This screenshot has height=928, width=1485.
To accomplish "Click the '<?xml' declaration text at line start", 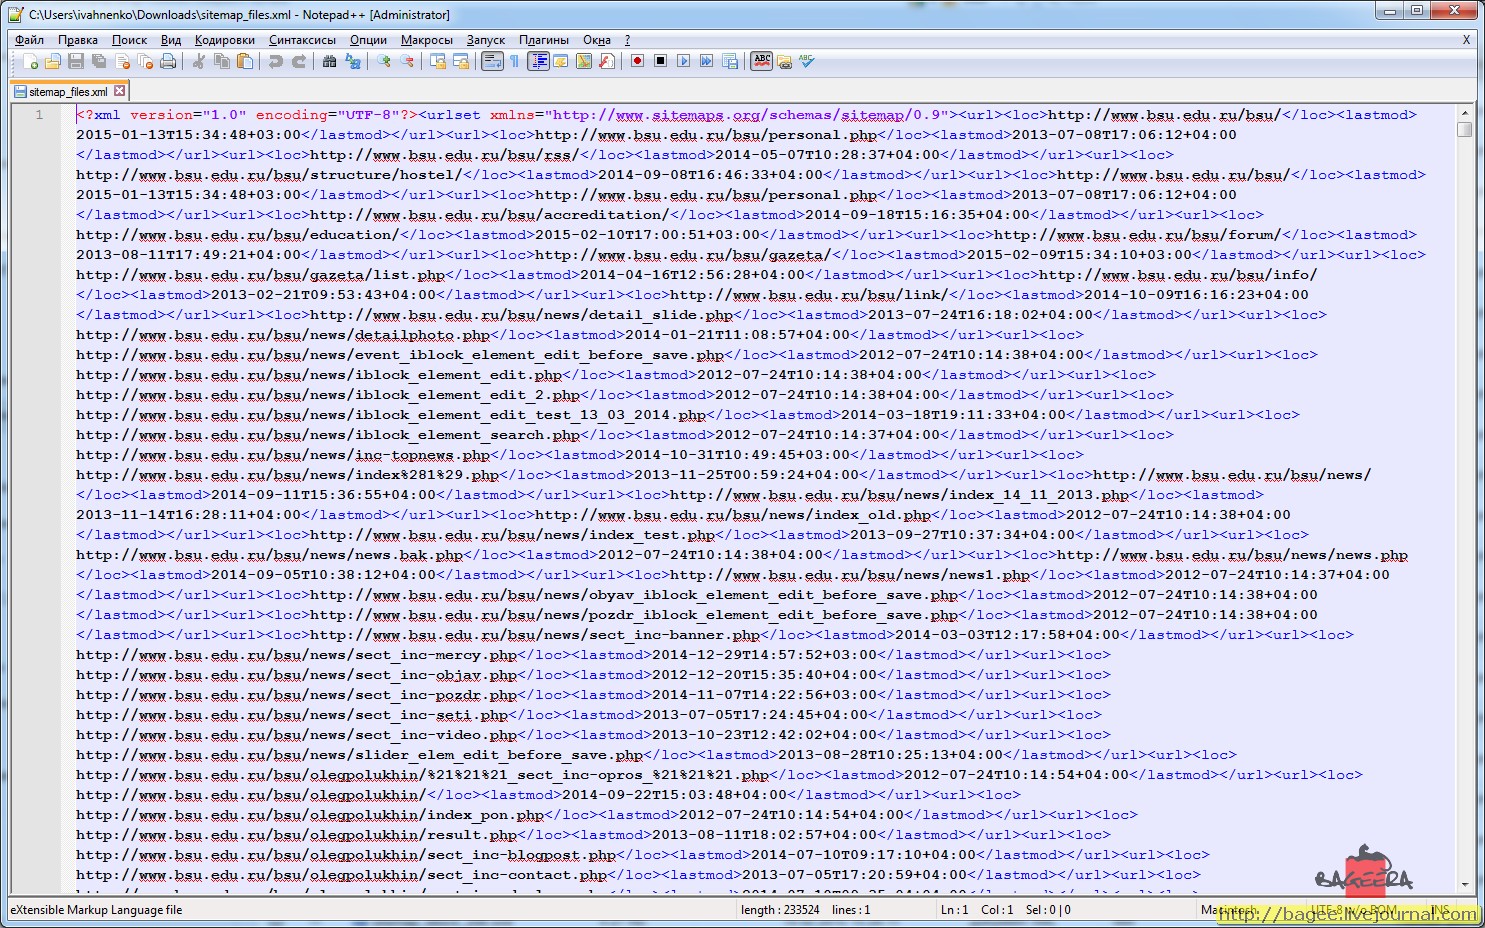I will (98, 115).
